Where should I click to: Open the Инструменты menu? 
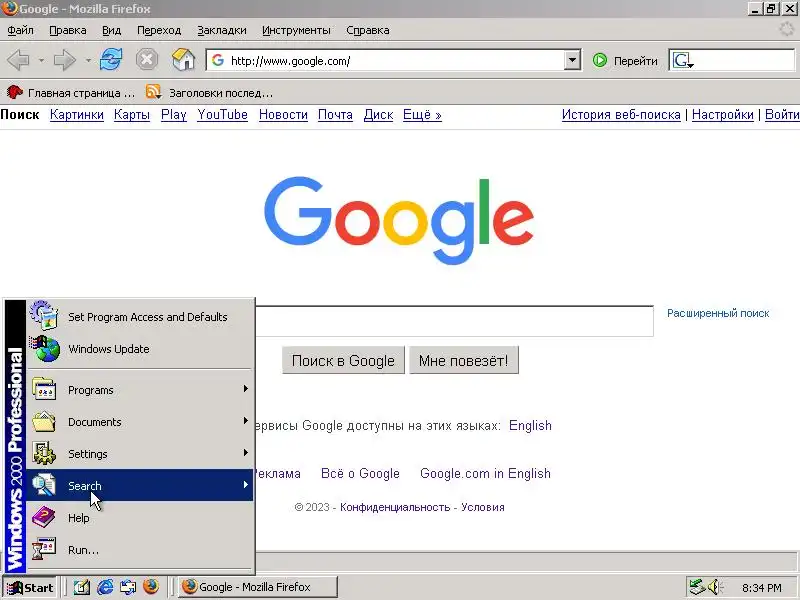click(x=296, y=30)
